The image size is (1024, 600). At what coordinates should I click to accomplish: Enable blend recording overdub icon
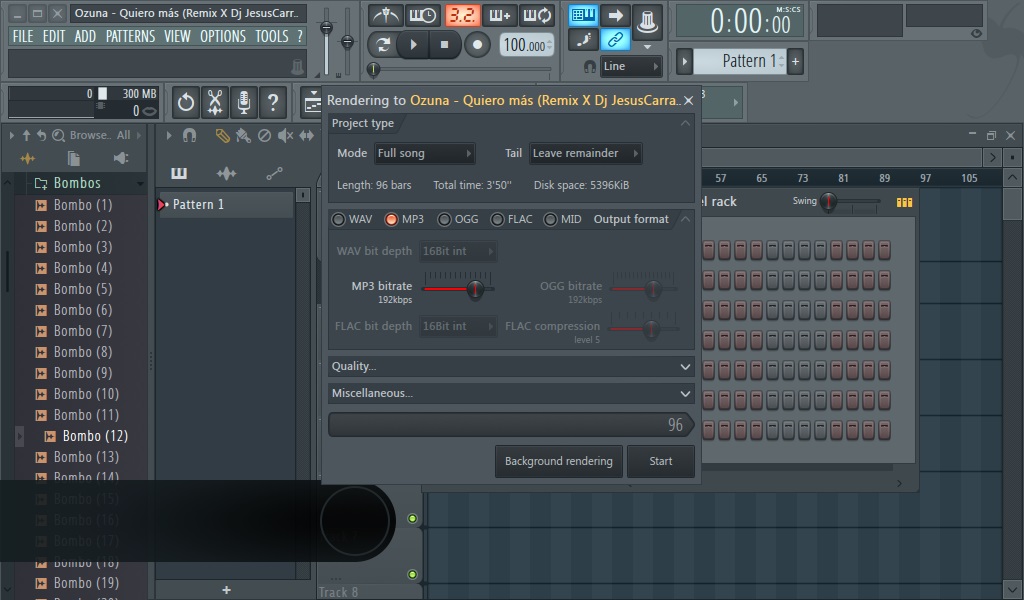[500, 15]
